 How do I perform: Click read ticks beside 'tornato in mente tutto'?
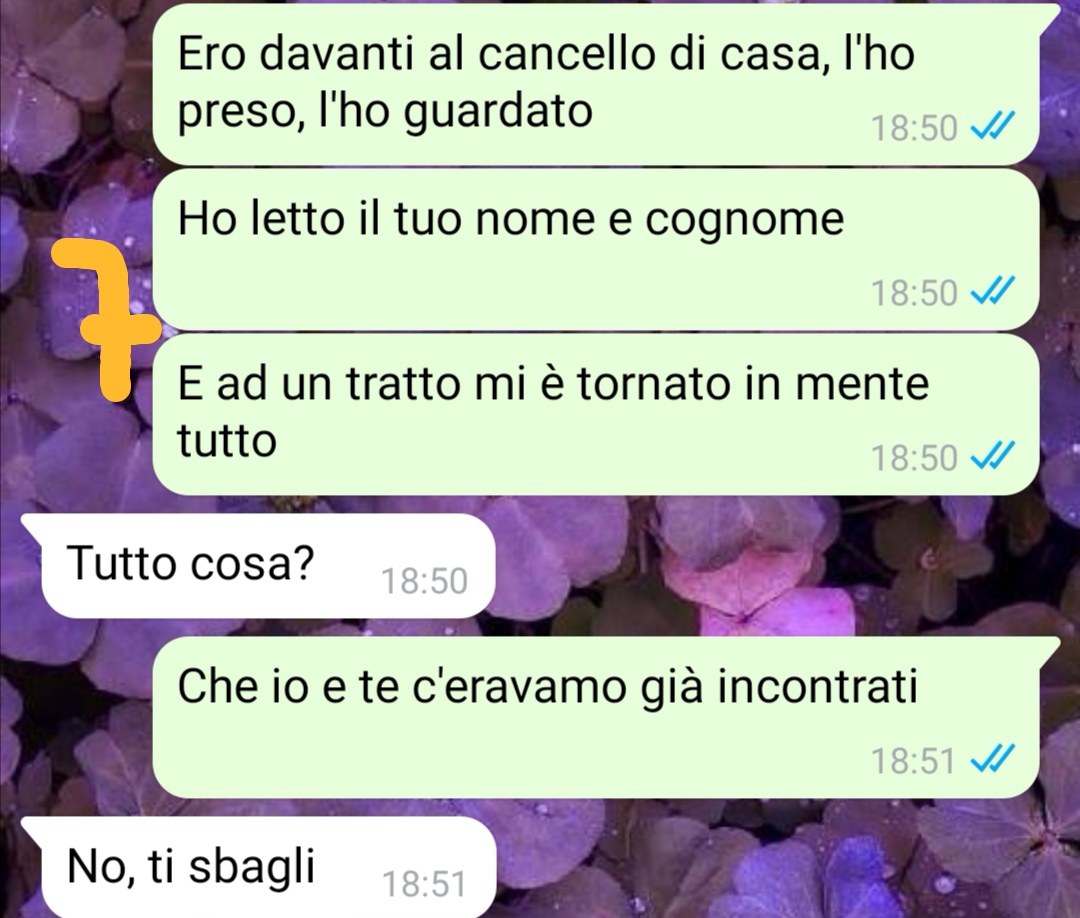point(992,457)
